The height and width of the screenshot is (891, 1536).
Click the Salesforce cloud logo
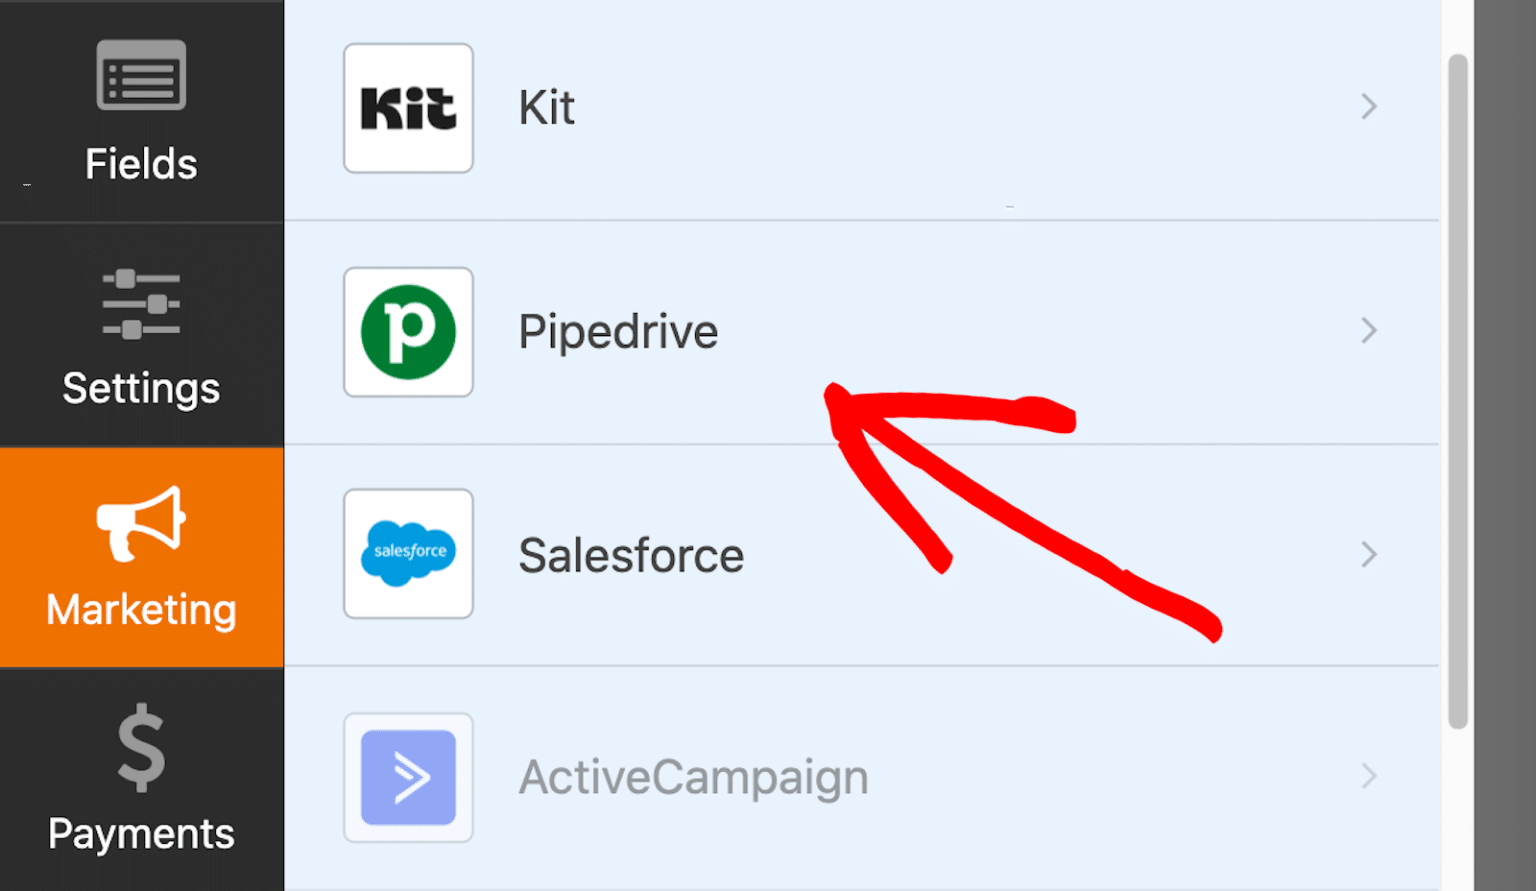tap(408, 554)
